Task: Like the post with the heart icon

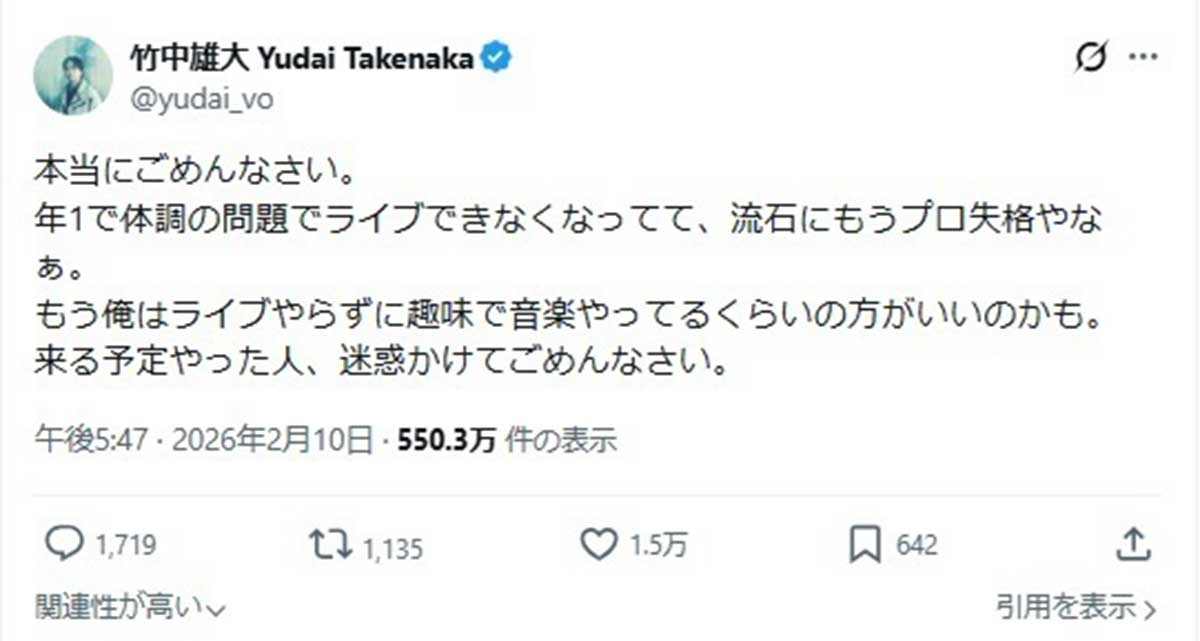Action: point(599,544)
